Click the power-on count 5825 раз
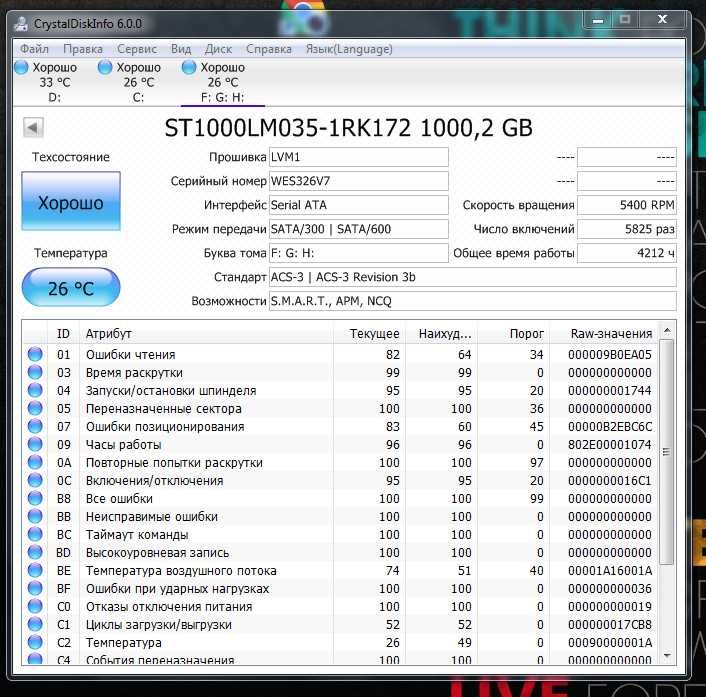Viewport: 706px width, 697px height. [627, 229]
